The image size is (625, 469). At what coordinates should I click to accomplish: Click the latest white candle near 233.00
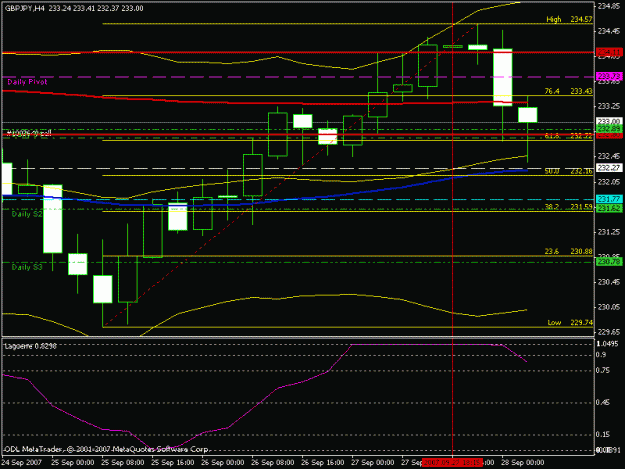(x=528, y=115)
